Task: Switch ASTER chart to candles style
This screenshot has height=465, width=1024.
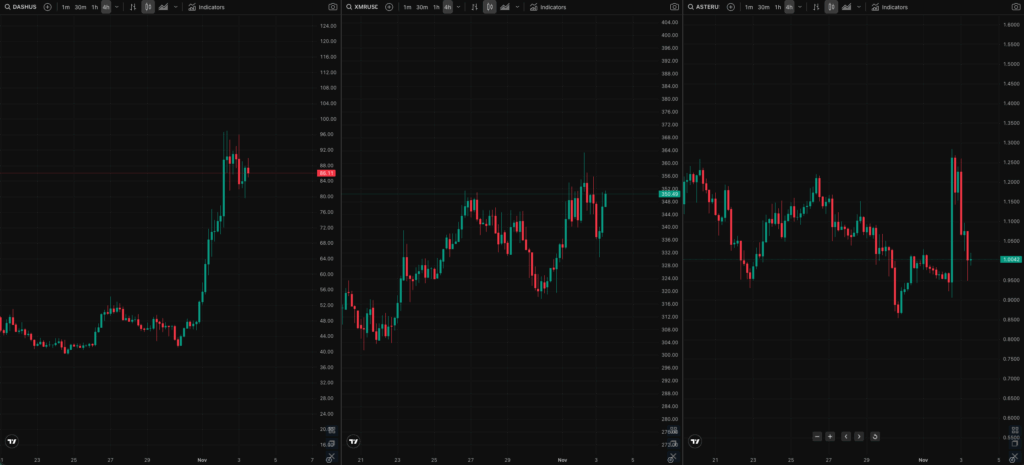Action: click(x=831, y=7)
